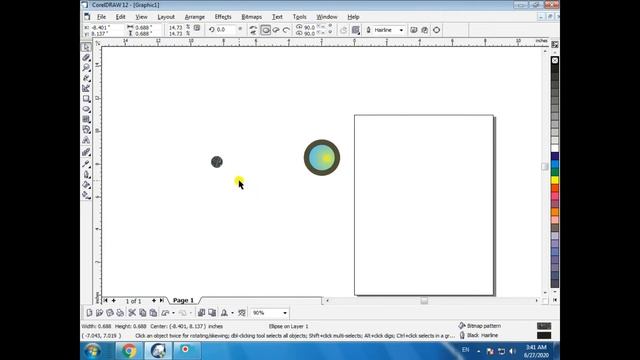Add a page using the plus after '1 of 1'
This screenshot has height=360, width=640.
pos(153,300)
